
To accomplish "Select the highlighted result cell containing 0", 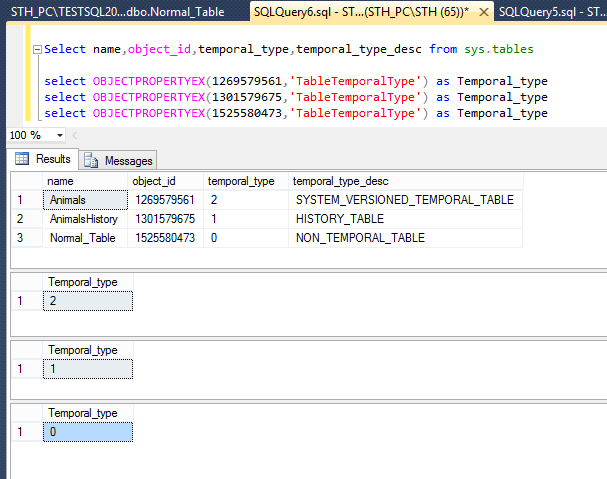I will pos(88,432).
